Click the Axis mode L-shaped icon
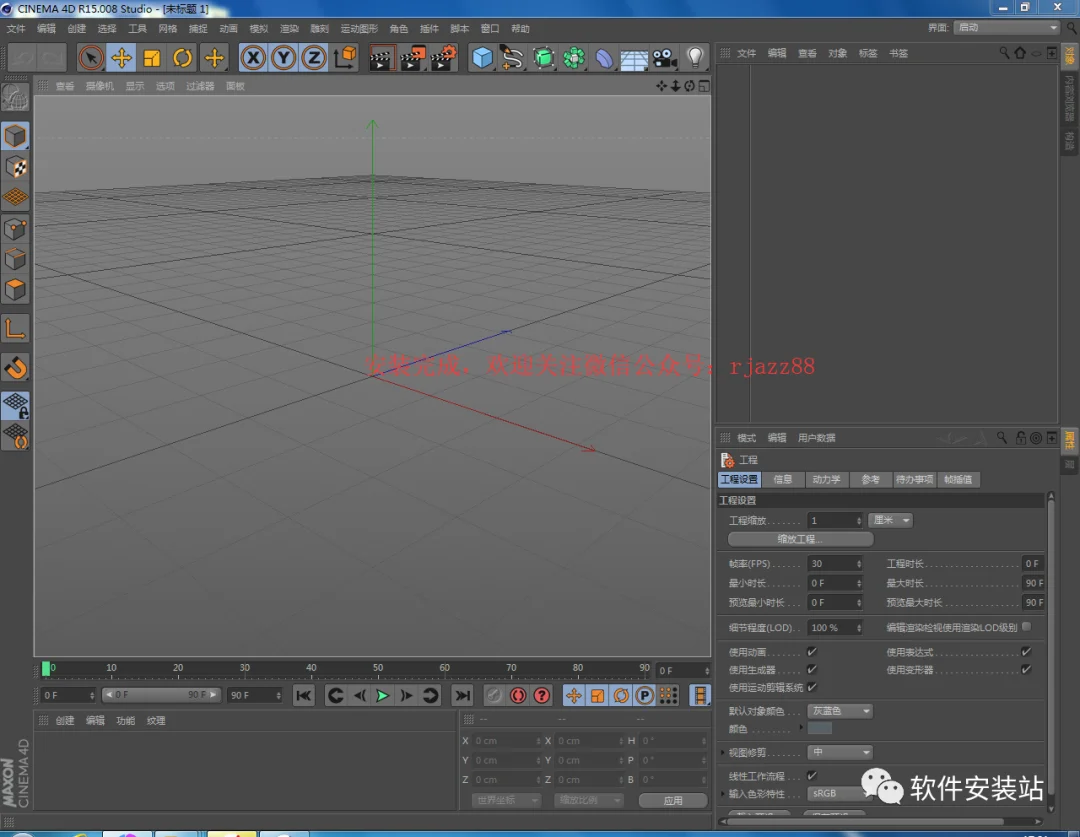The image size is (1080, 837). pos(15,329)
